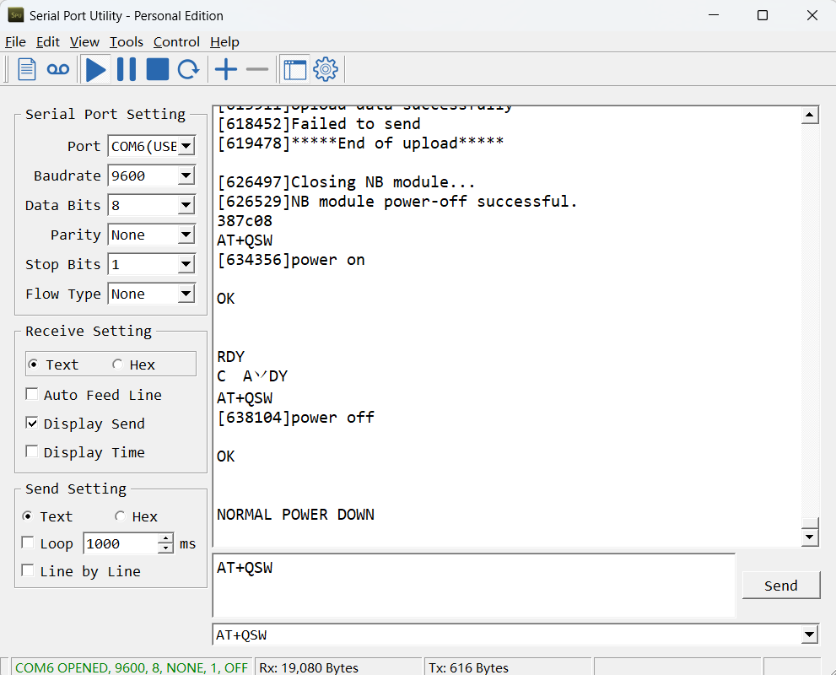Click scrollbar up arrow in receive log
This screenshot has width=836, height=675.
pos(809,115)
